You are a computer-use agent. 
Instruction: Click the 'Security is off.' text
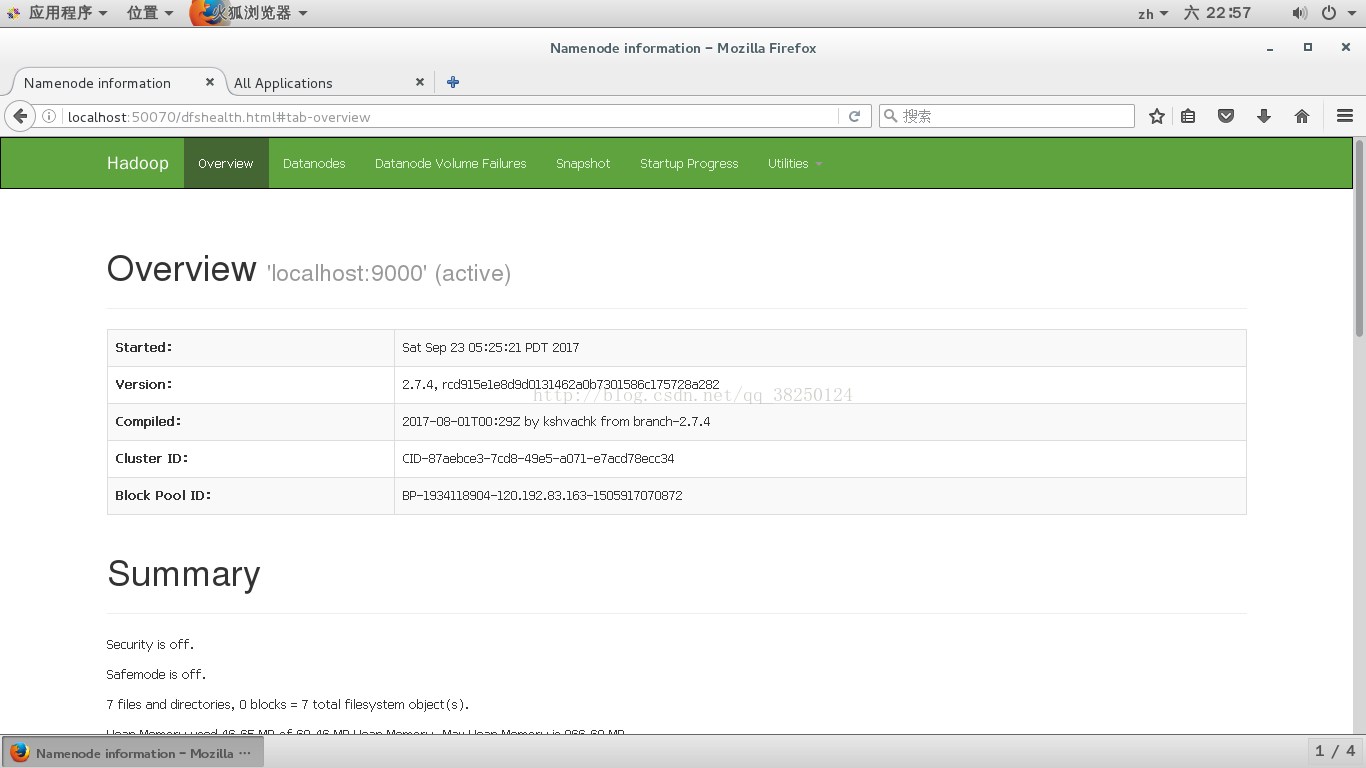(150, 645)
